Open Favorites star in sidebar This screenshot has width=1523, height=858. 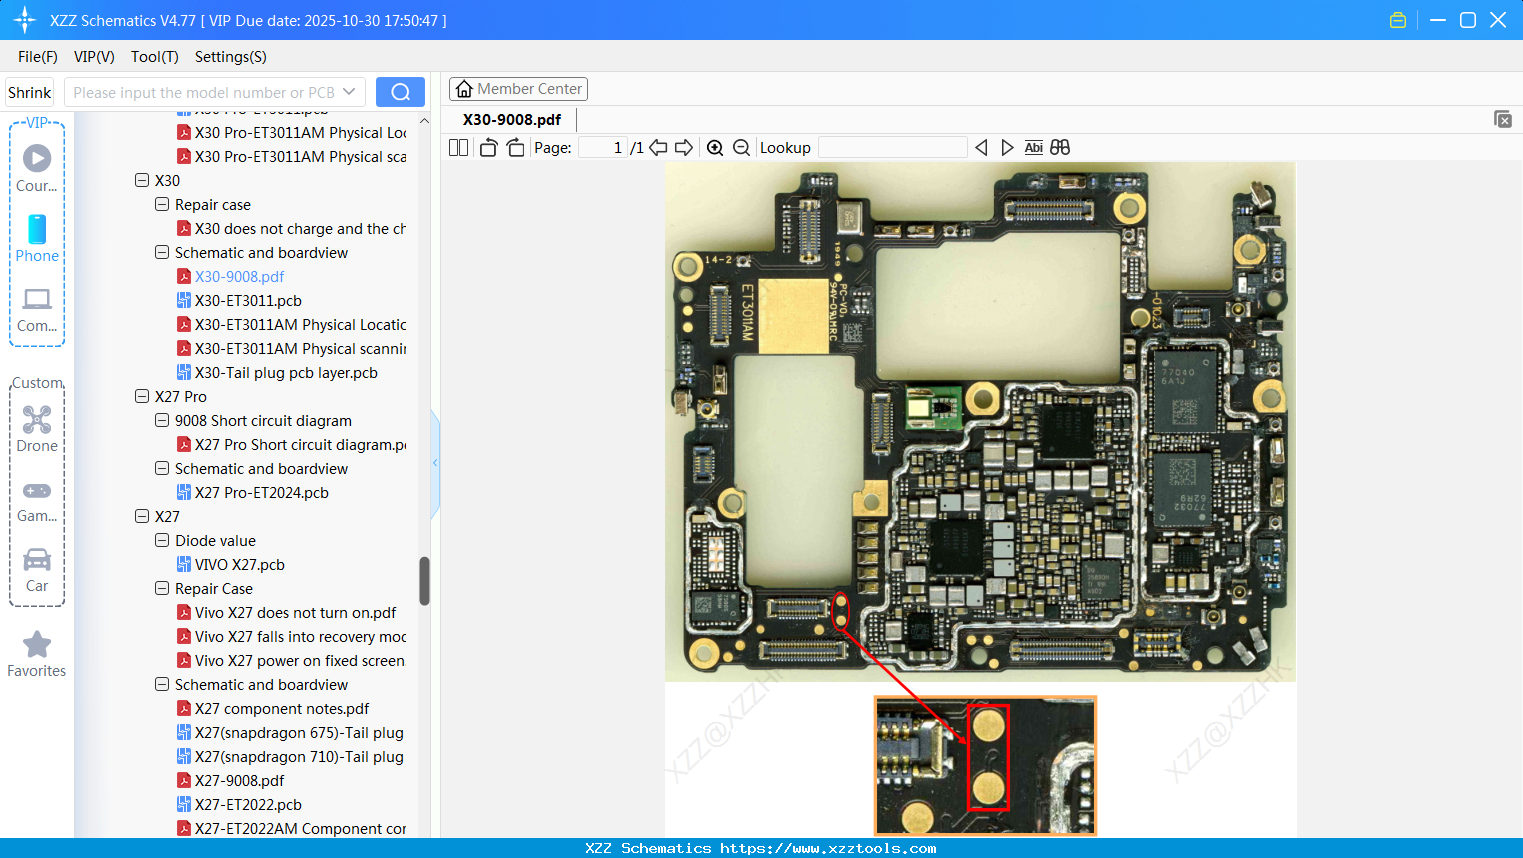pyautogui.click(x=37, y=654)
